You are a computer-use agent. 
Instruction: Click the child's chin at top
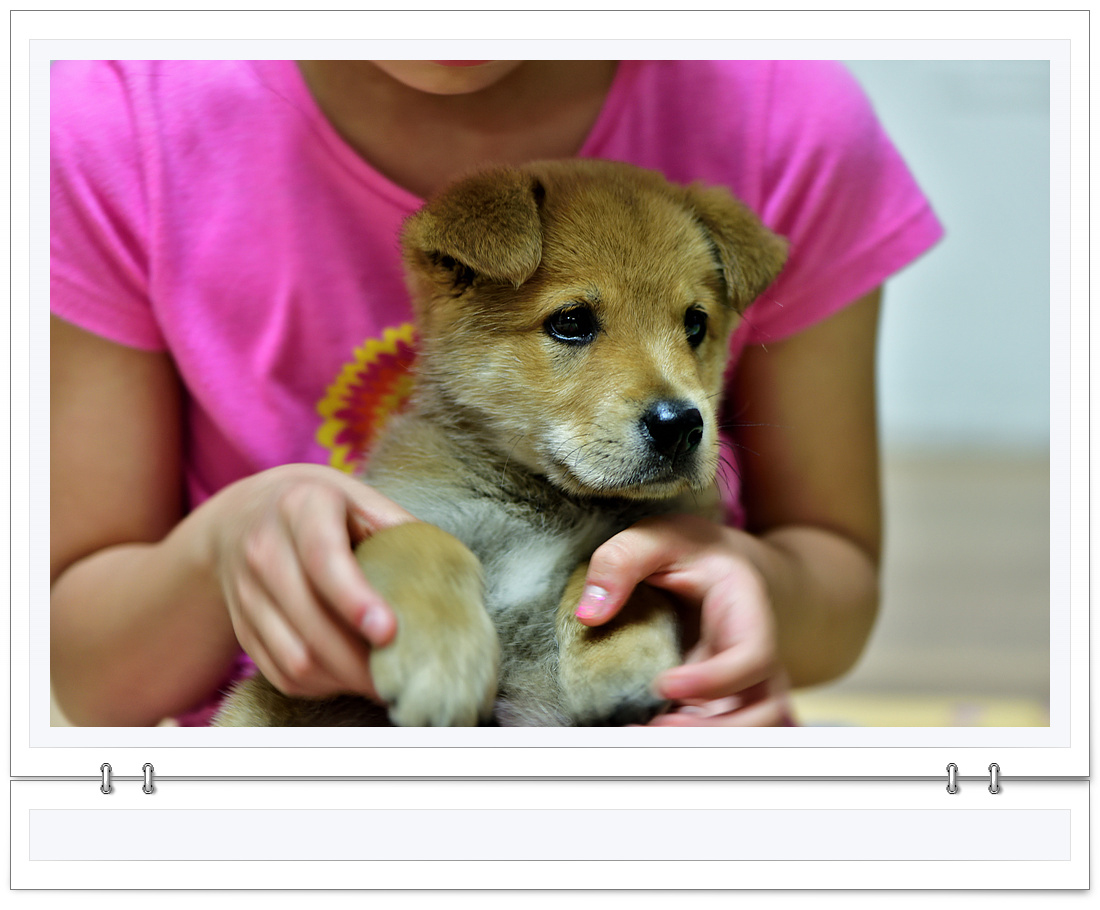(448, 76)
